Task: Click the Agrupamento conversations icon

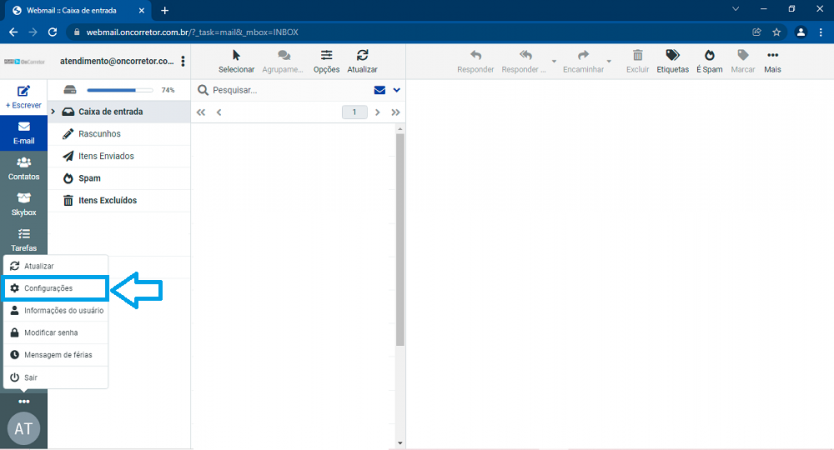Action: [x=283, y=55]
